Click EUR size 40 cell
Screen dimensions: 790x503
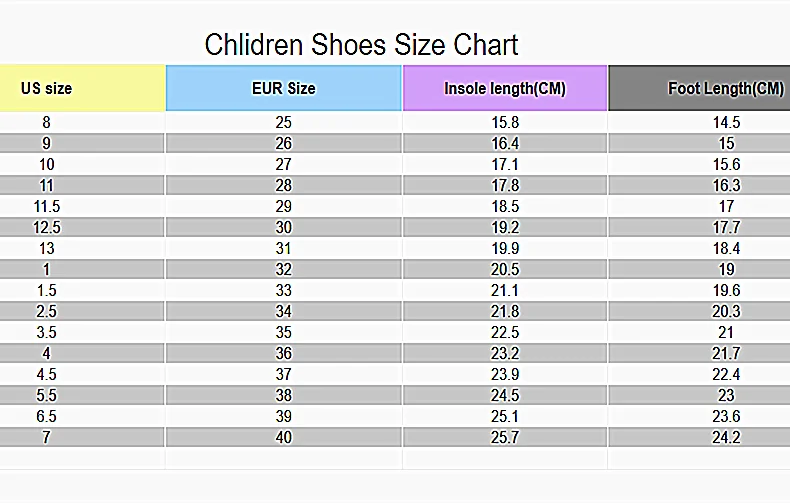coord(284,437)
